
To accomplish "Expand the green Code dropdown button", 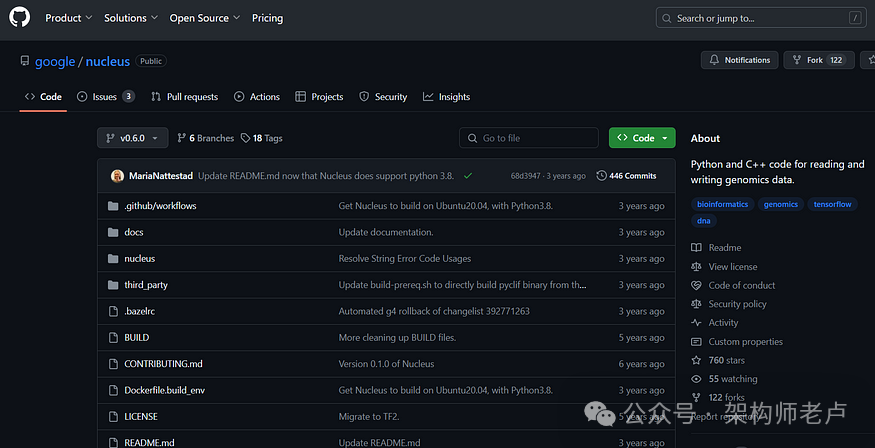I will 642,138.
